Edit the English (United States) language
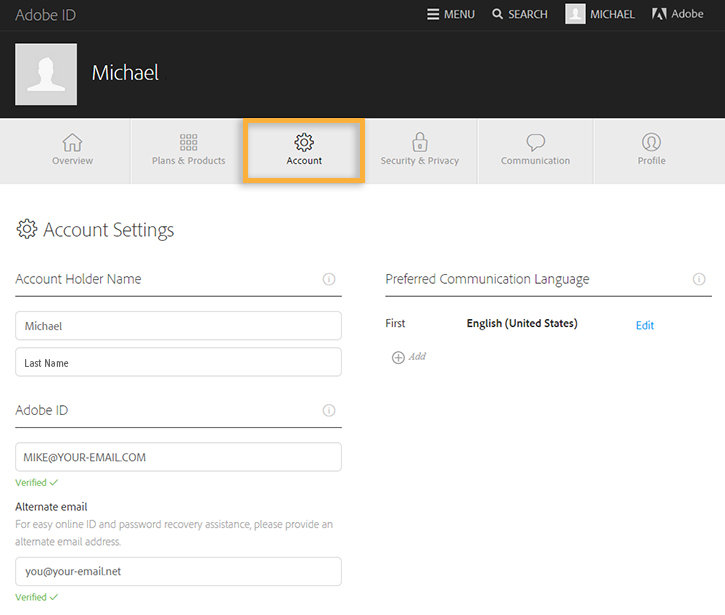This screenshot has width=725, height=615. (x=645, y=326)
